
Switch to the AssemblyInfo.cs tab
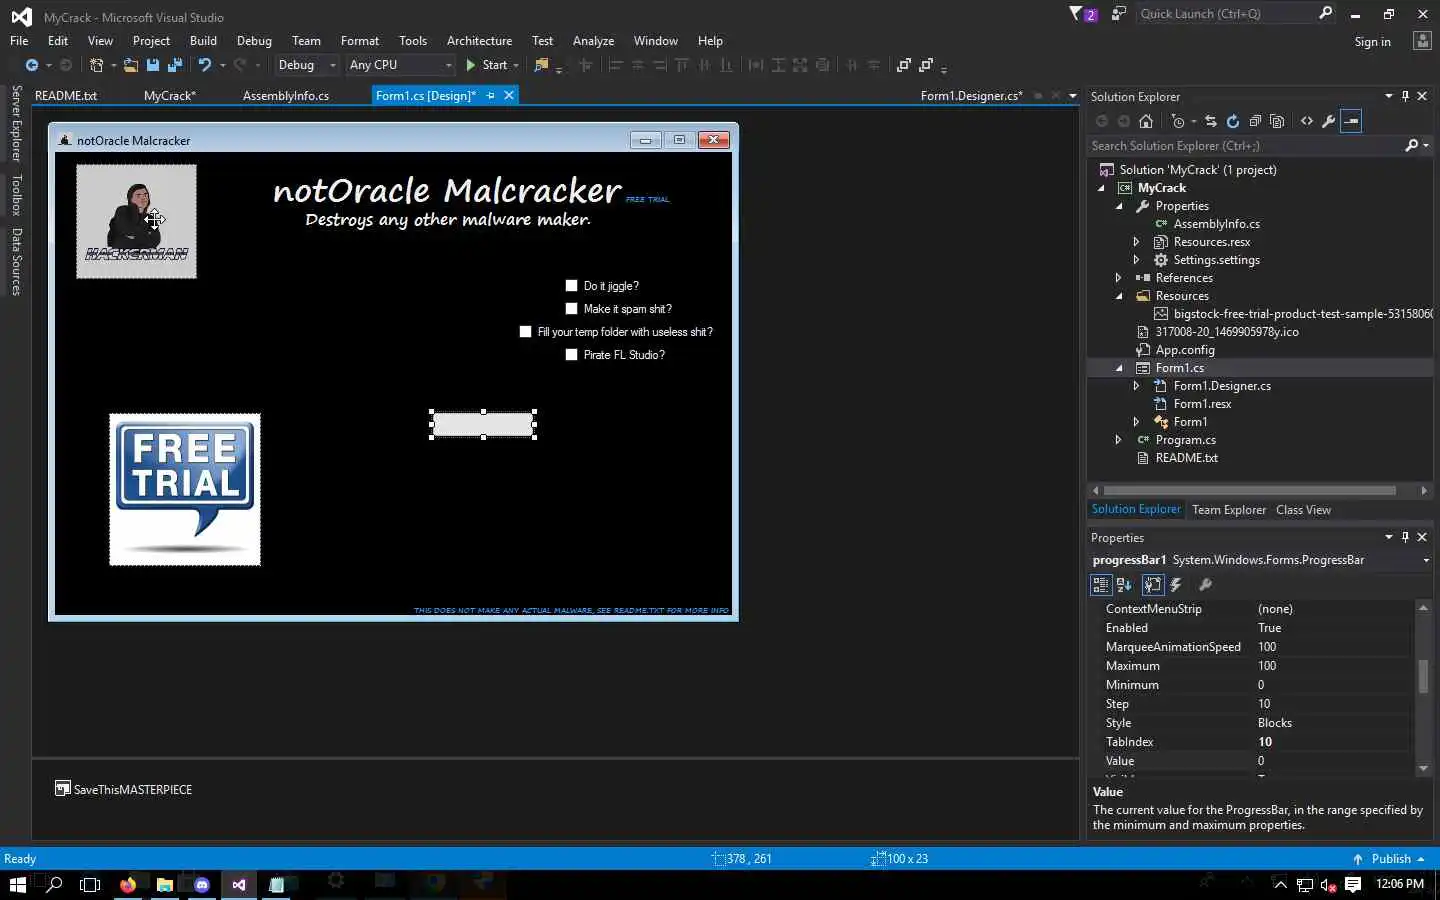tap(286, 96)
